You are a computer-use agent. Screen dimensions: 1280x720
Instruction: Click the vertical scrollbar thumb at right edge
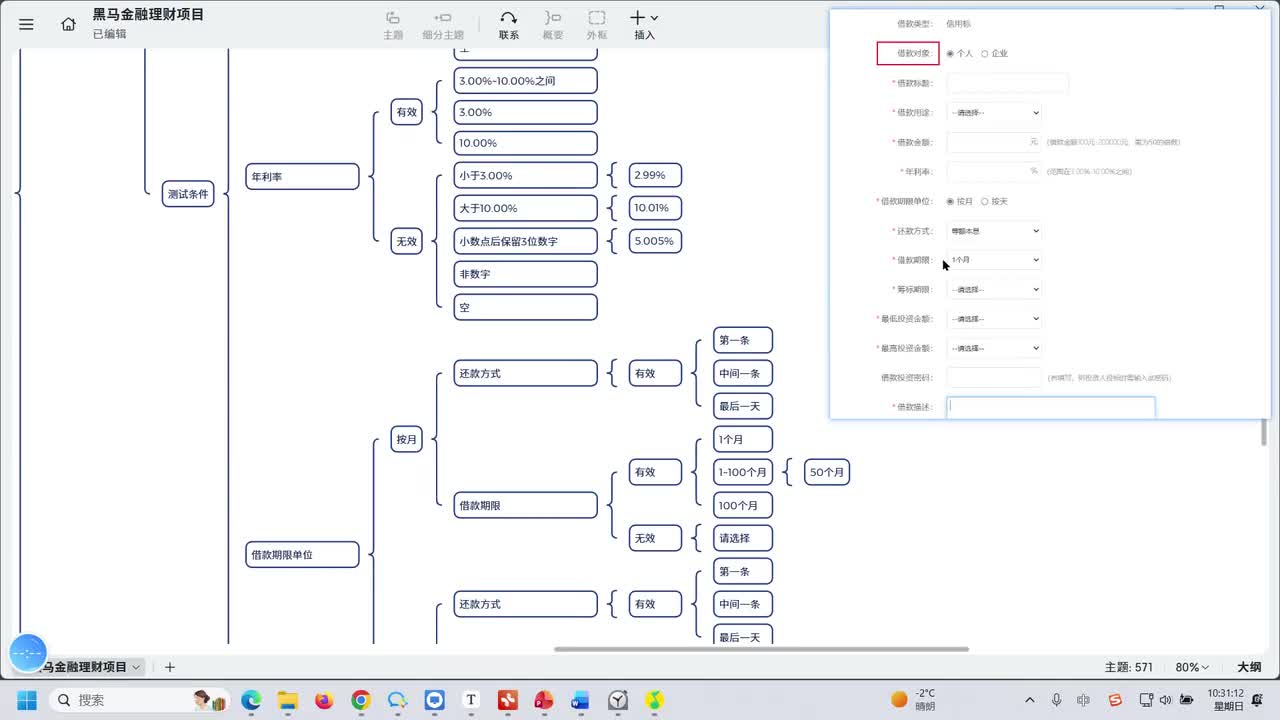pyautogui.click(x=1264, y=432)
